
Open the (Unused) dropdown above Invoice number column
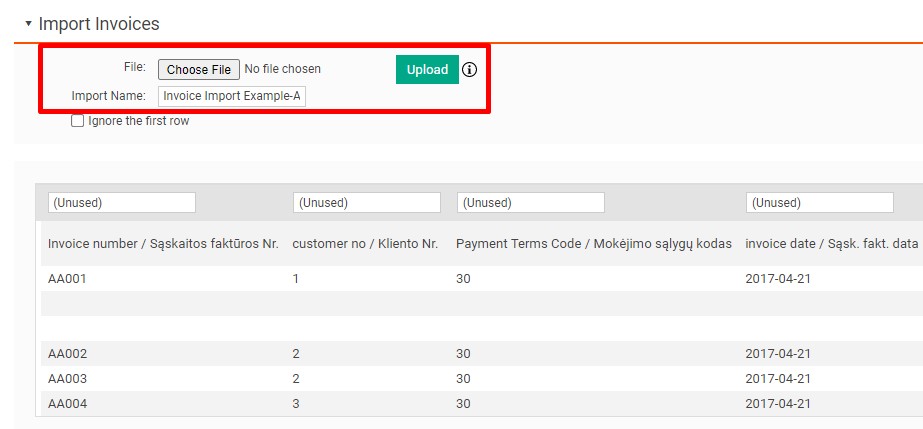121,203
